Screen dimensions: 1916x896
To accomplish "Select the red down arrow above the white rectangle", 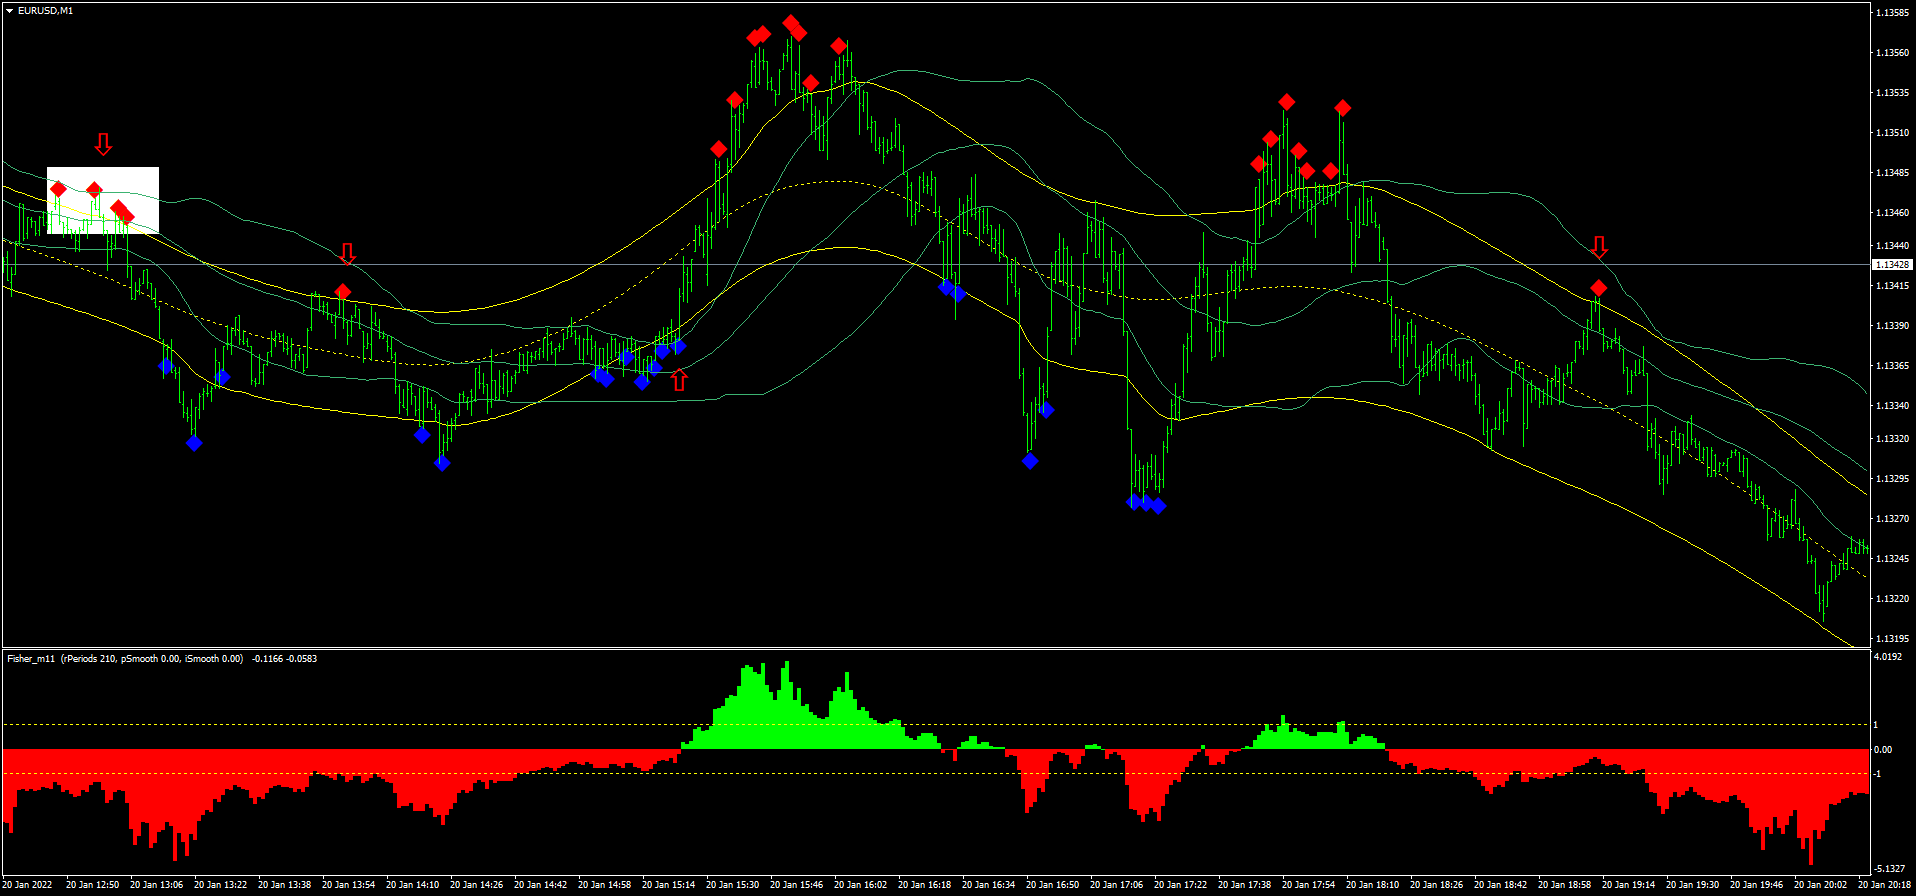I will pos(103,144).
